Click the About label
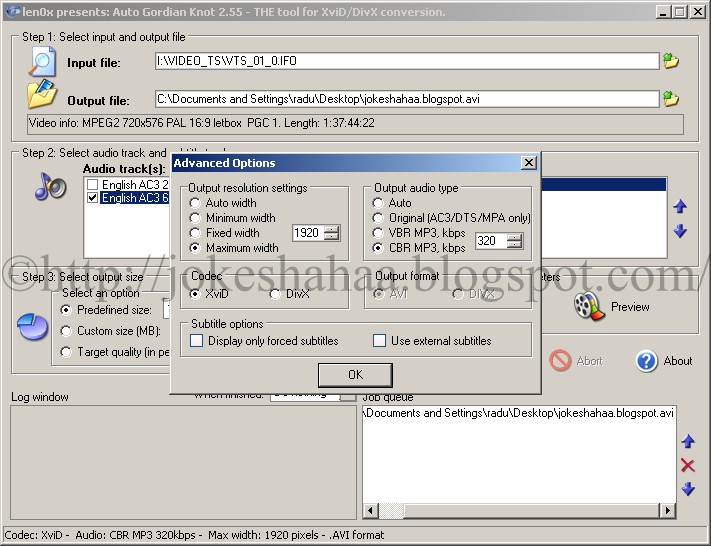Screen dimensions: 711x546 [677, 361]
